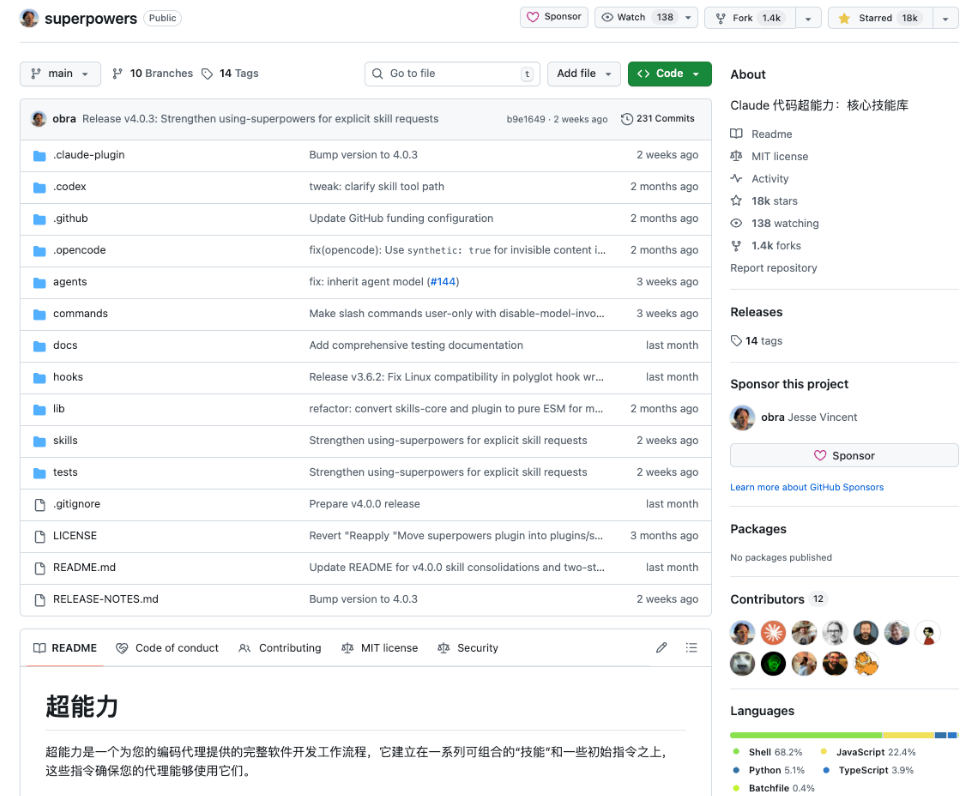The width and height of the screenshot is (977, 796).
Task: Open the Fork options dropdown arrow
Action: click(x=808, y=18)
